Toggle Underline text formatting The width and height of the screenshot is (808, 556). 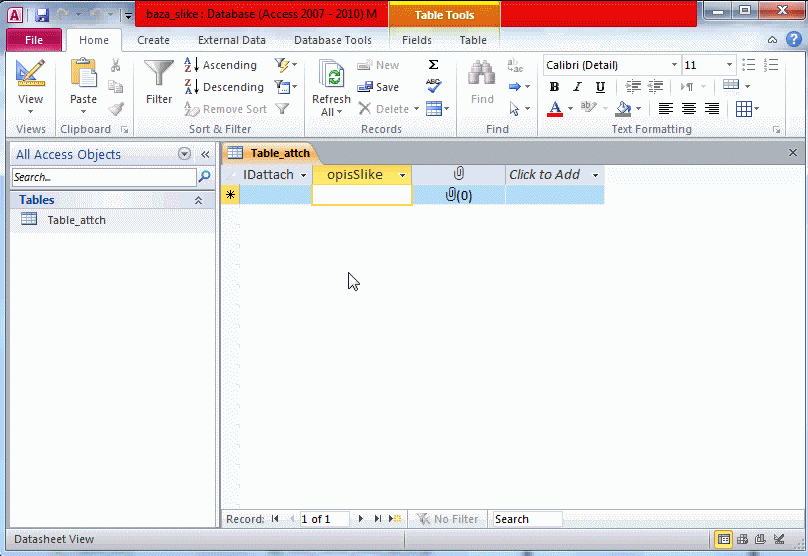[600, 87]
